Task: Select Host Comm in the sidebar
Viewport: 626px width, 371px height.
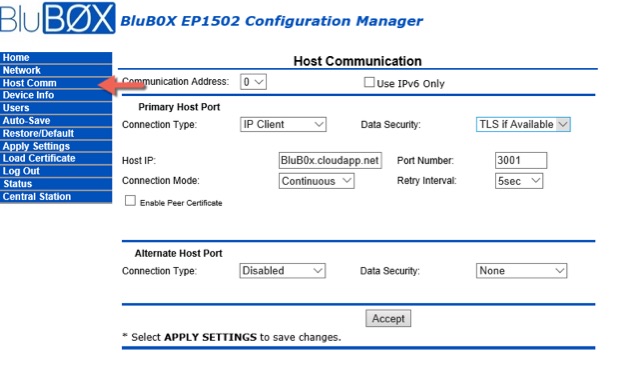Action: tap(56, 83)
